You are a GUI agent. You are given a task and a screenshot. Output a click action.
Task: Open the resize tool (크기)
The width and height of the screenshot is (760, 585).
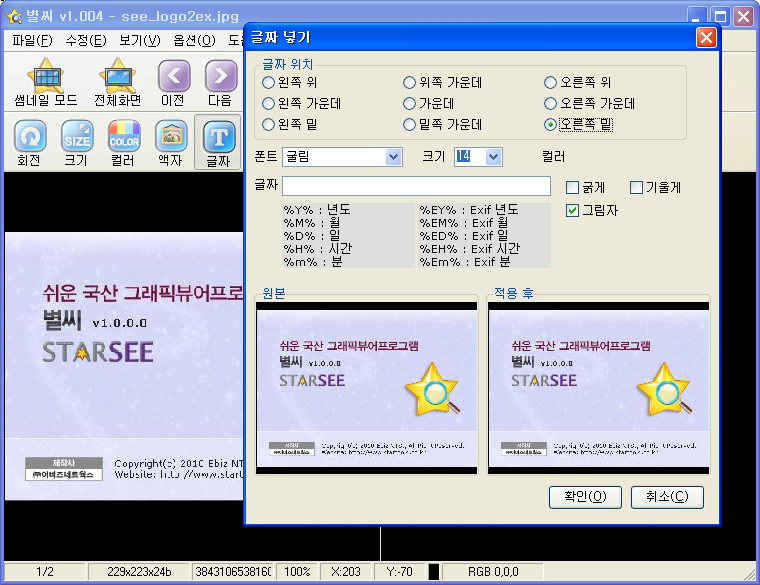[77, 143]
